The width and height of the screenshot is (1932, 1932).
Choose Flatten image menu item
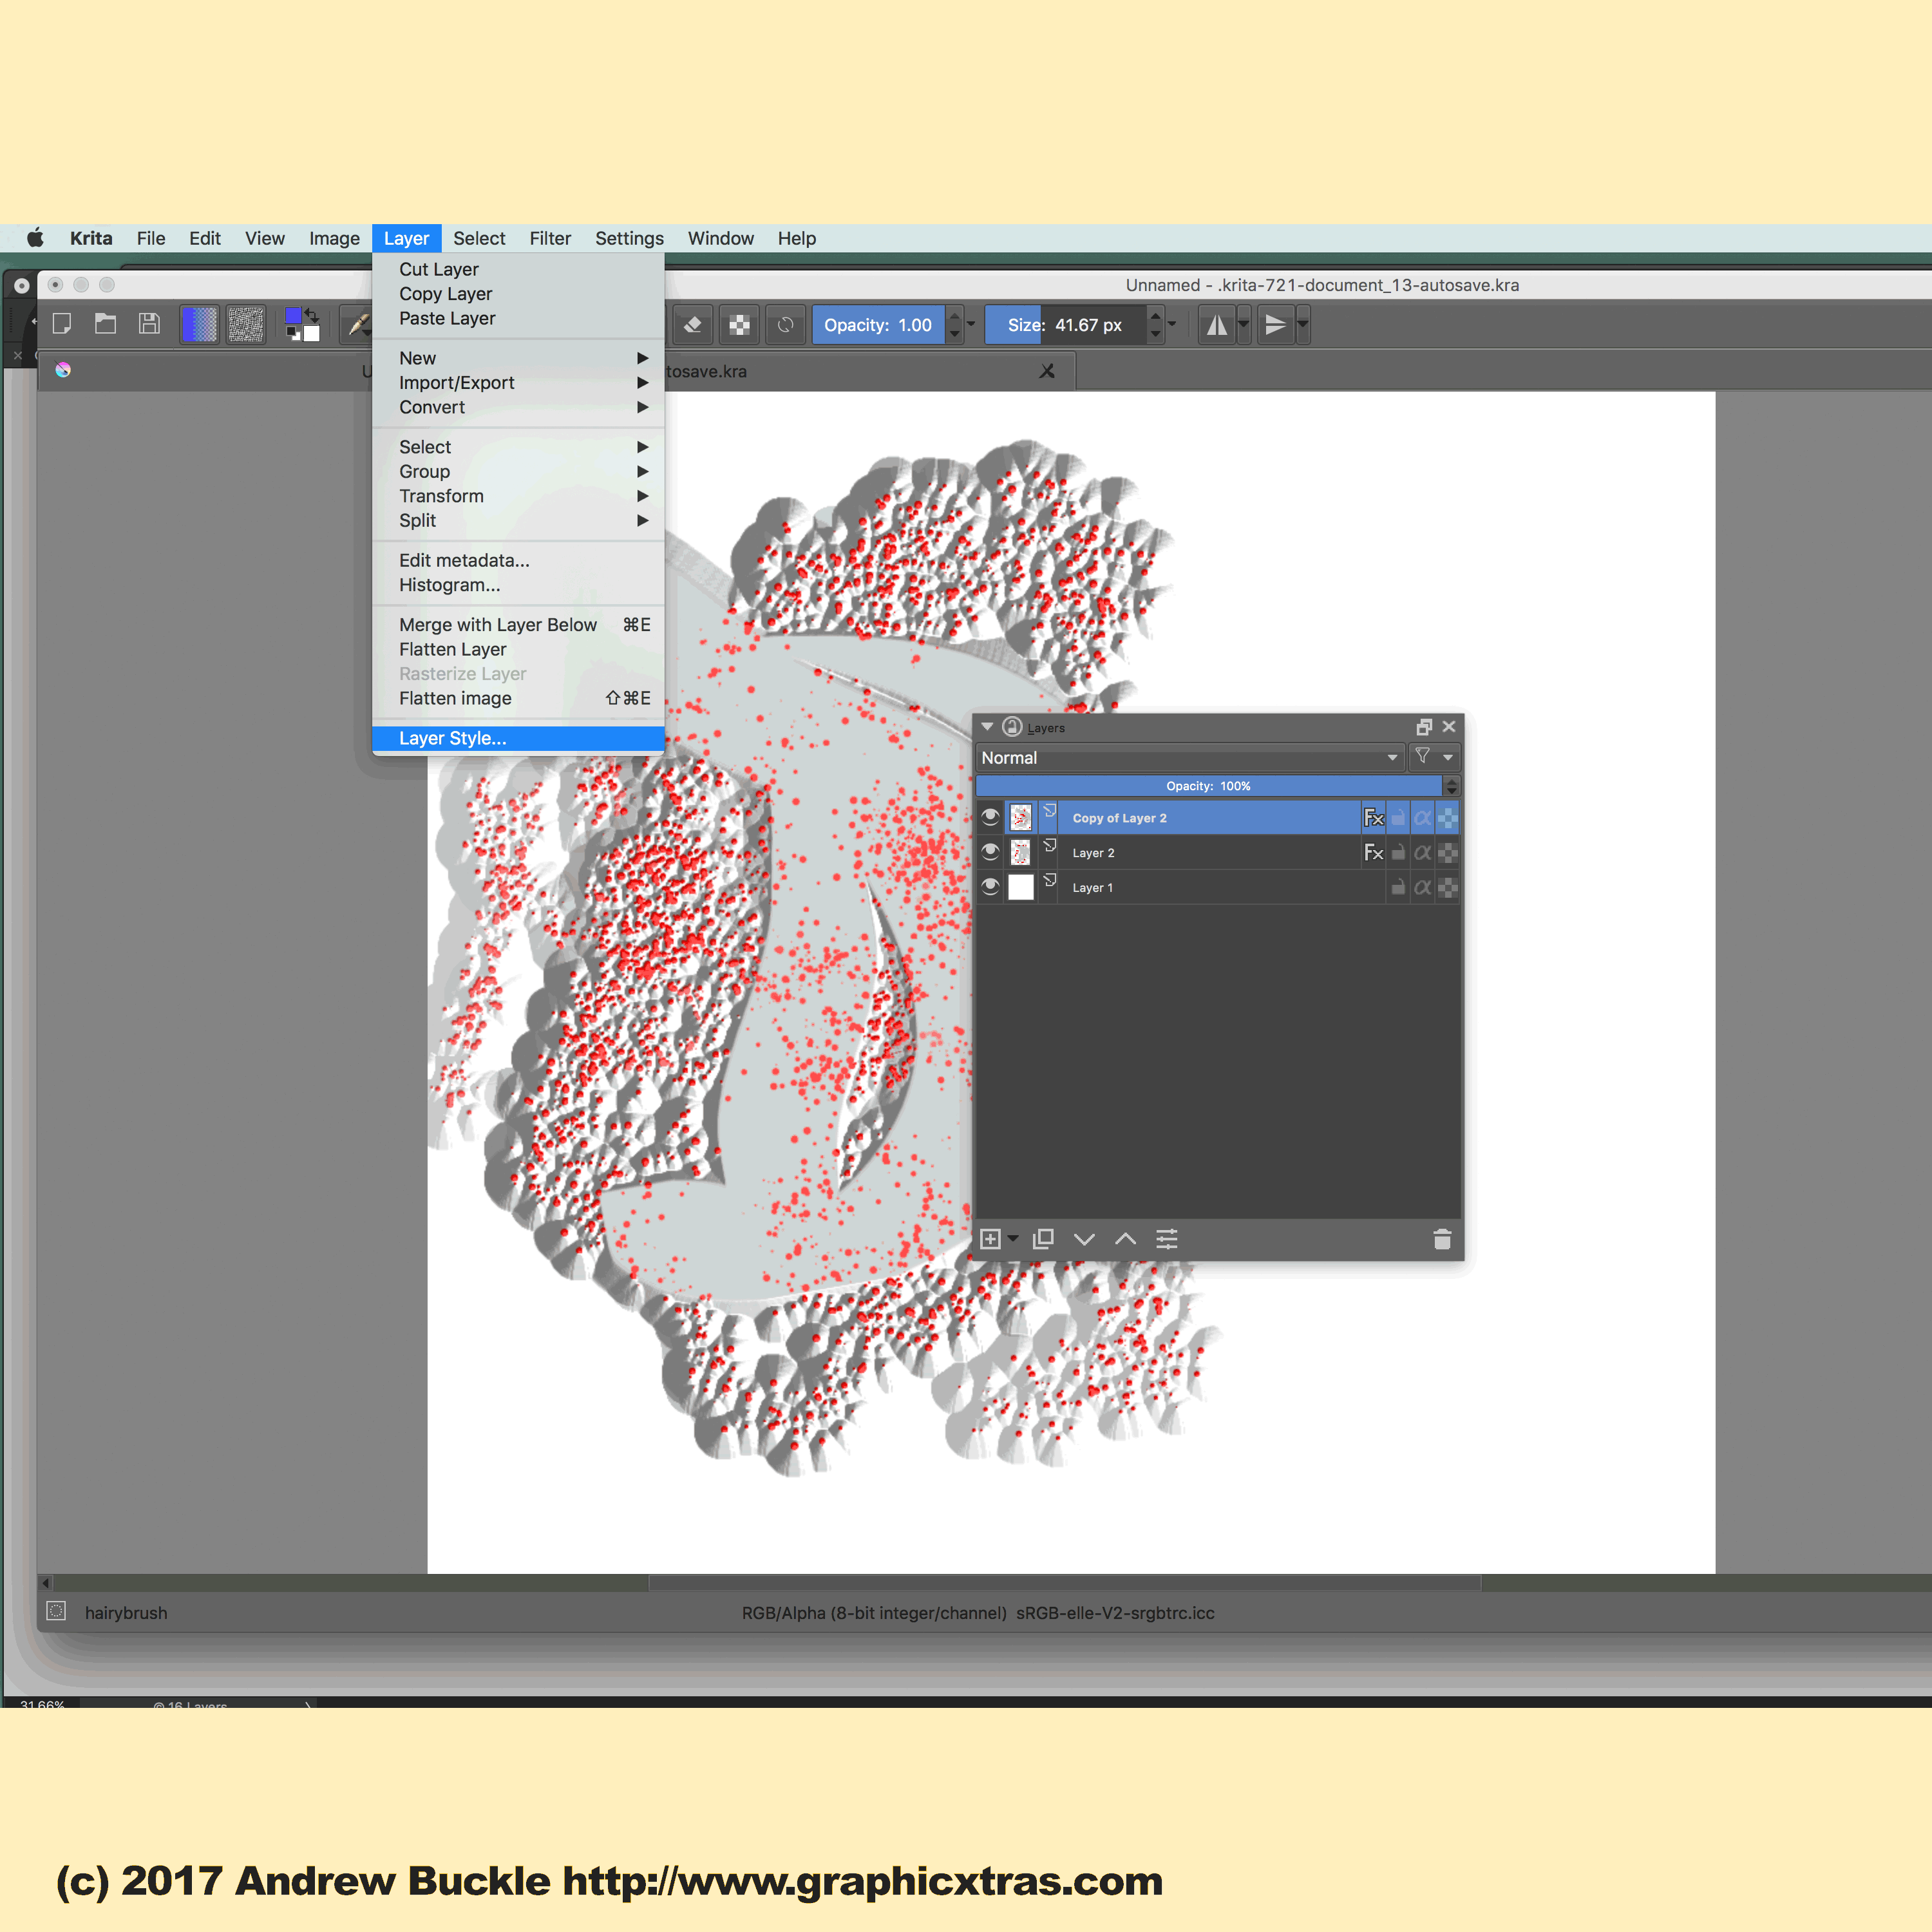coord(518,698)
